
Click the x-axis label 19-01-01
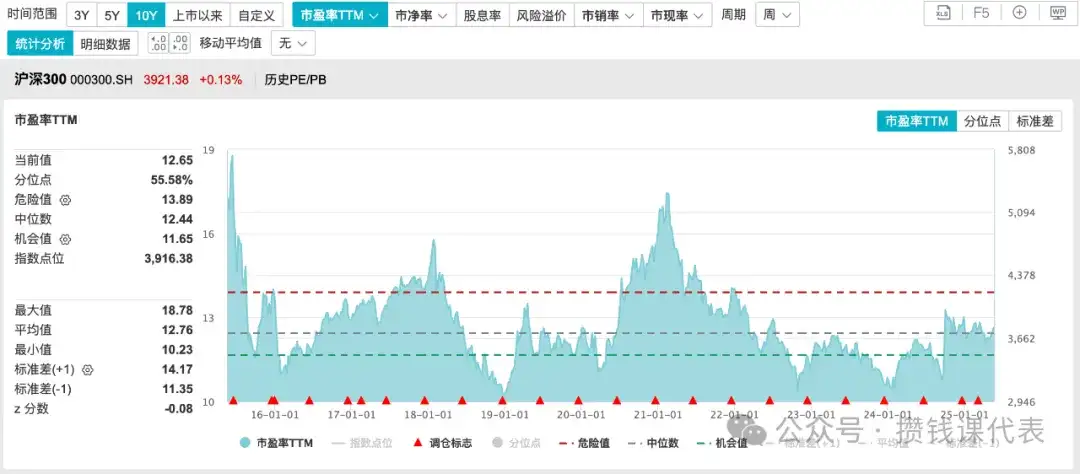pyautogui.click(x=504, y=415)
